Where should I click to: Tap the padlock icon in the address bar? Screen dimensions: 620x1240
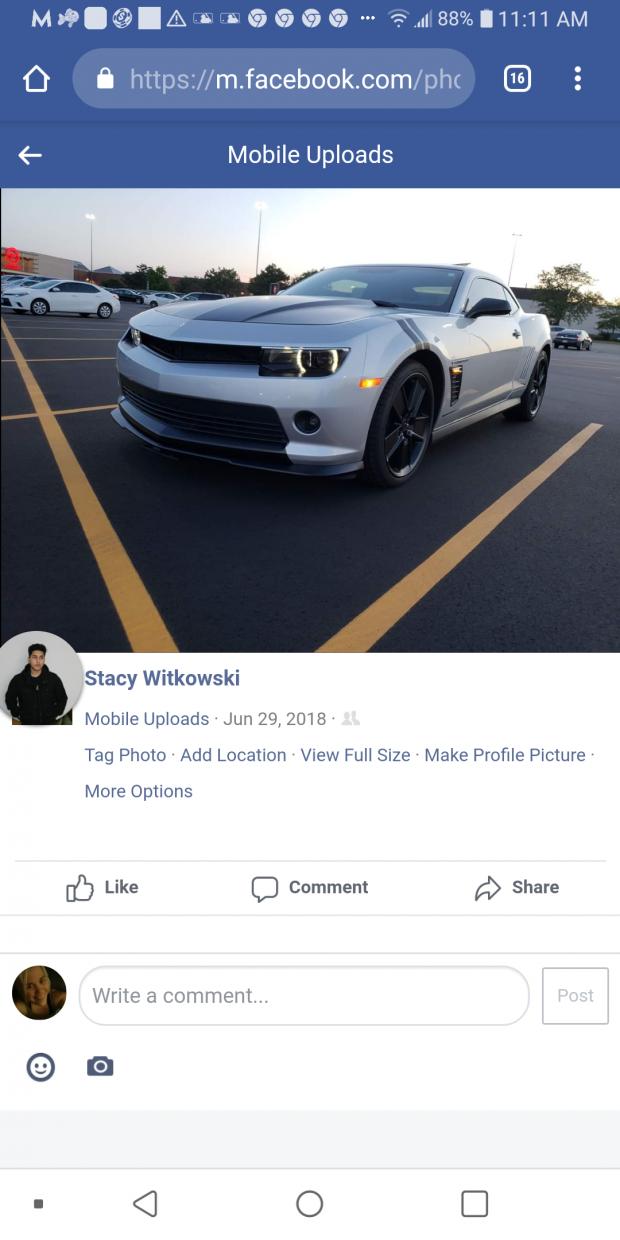(105, 78)
